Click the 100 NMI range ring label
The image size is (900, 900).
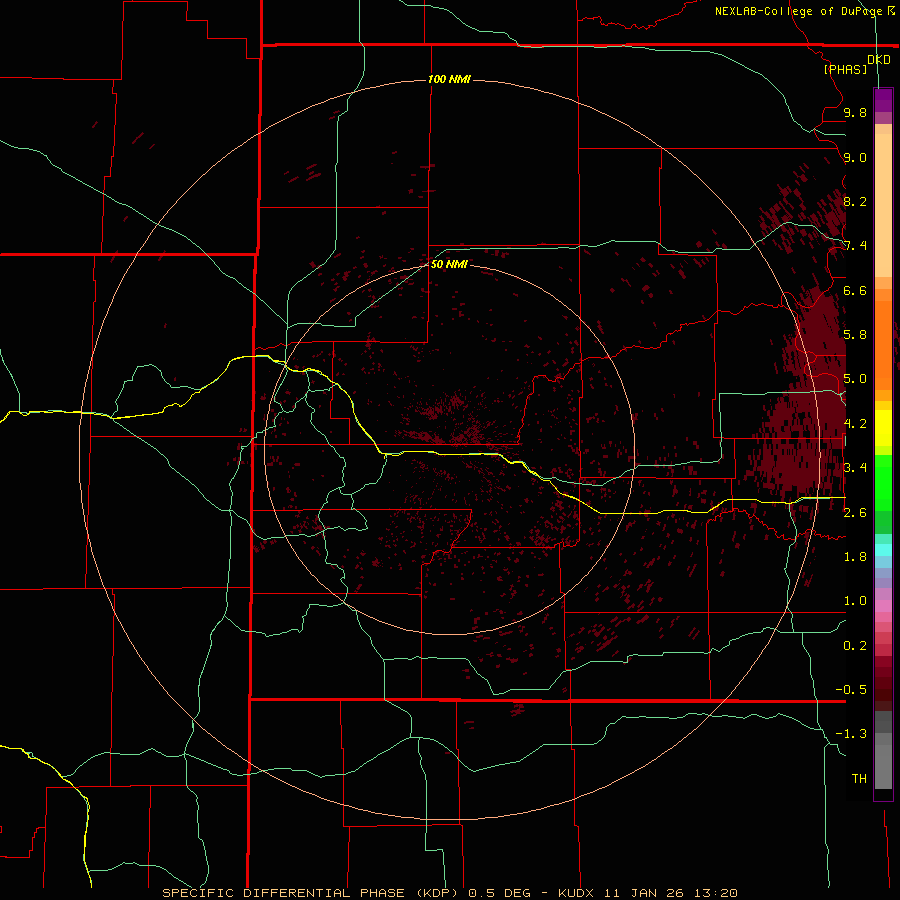tap(449, 79)
